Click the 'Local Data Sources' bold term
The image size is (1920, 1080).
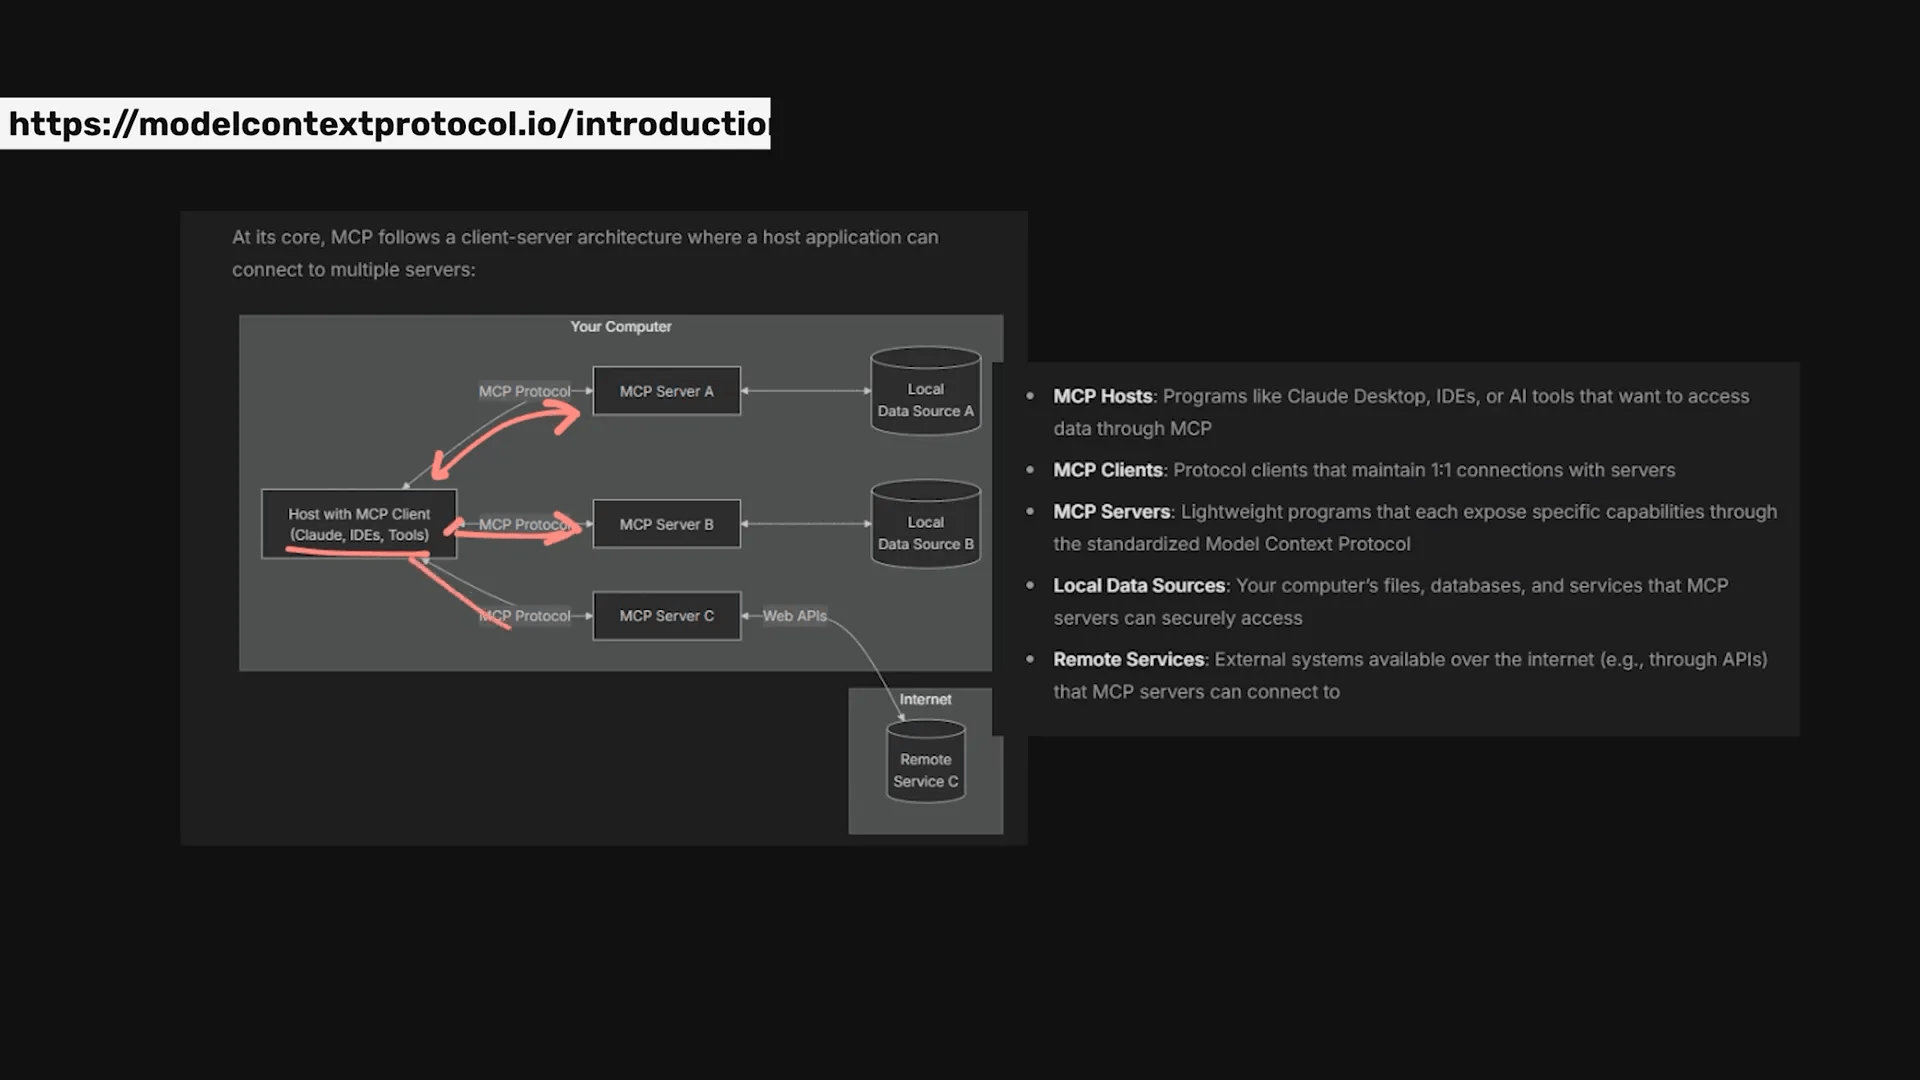pyautogui.click(x=1139, y=586)
